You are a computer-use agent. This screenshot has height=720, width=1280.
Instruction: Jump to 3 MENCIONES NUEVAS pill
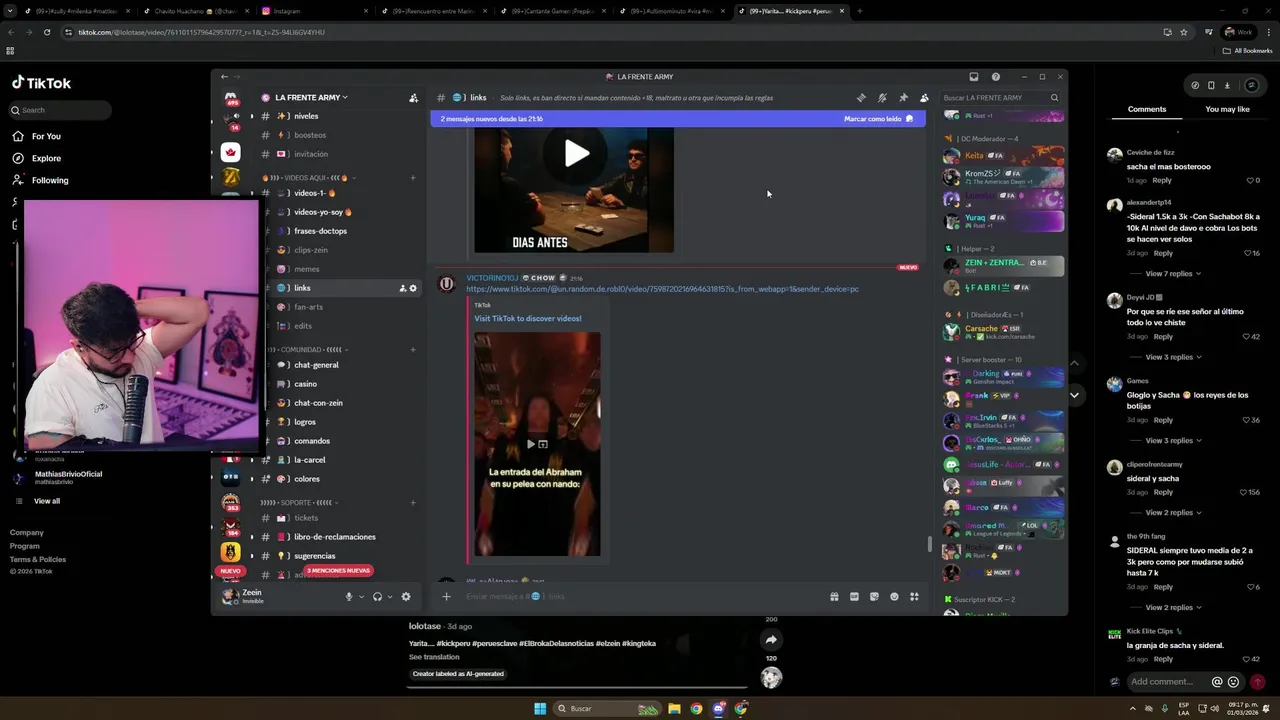pyautogui.click(x=338, y=571)
